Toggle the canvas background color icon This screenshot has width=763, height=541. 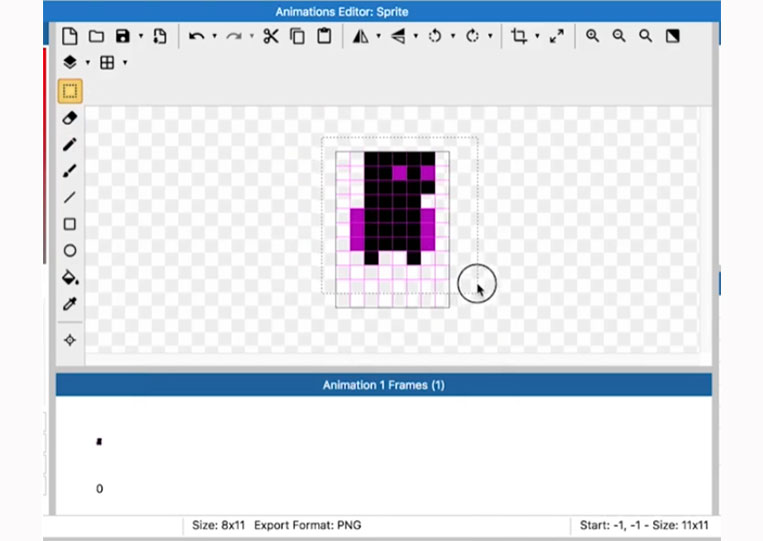click(672, 36)
